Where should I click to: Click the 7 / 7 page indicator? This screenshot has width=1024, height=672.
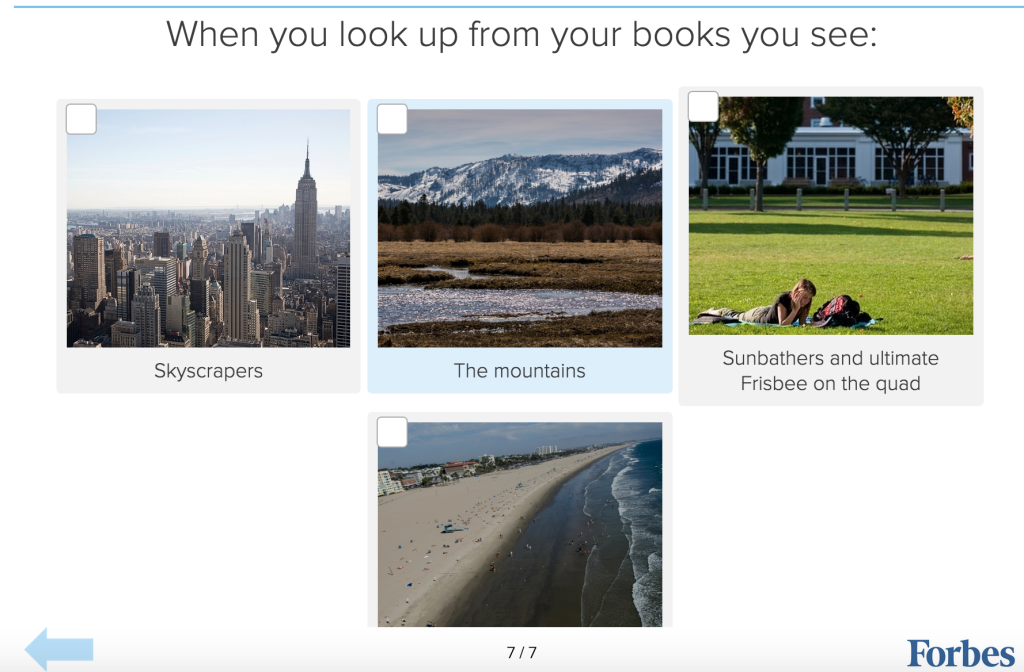pyautogui.click(x=521, y=652)
